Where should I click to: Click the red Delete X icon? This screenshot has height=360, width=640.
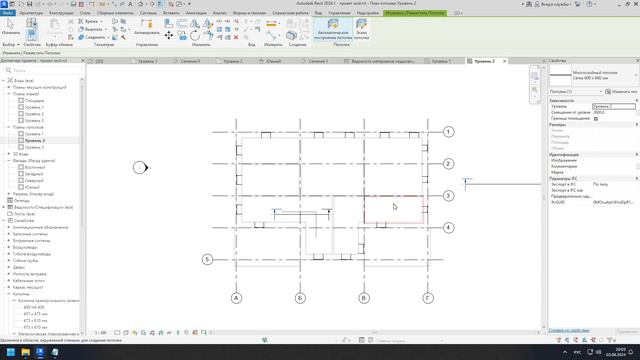(236, 37)
